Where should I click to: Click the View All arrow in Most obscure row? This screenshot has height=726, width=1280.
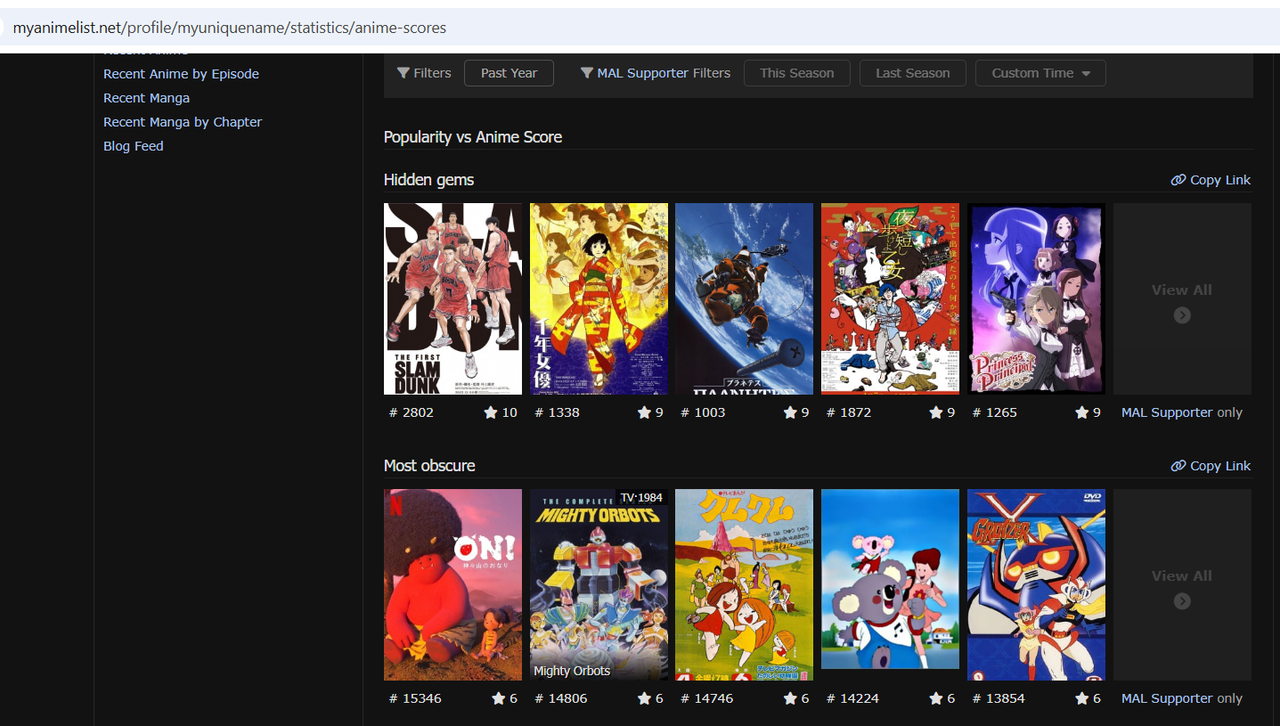click(x=1182, y=601)
